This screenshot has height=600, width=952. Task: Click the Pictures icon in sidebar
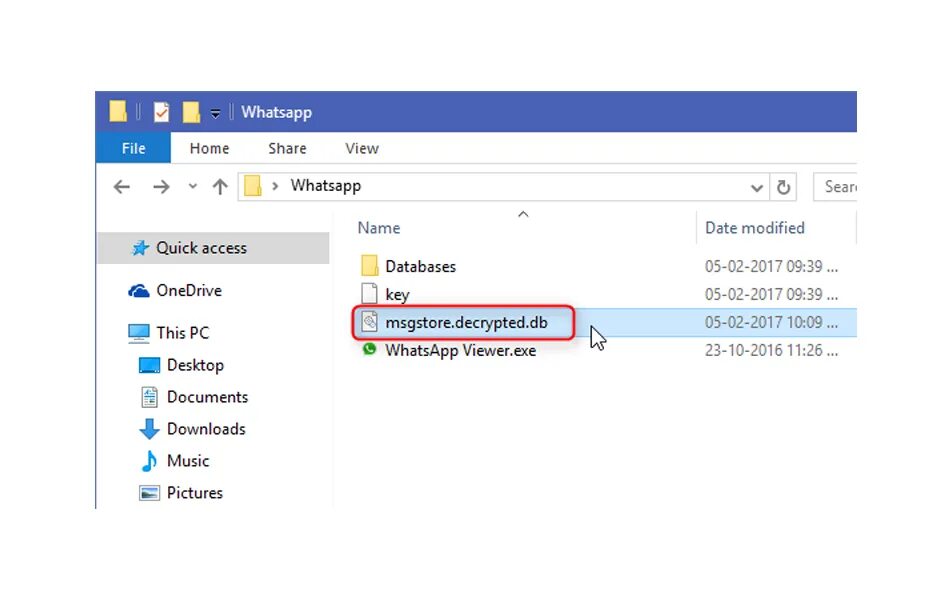pos(149,493)
